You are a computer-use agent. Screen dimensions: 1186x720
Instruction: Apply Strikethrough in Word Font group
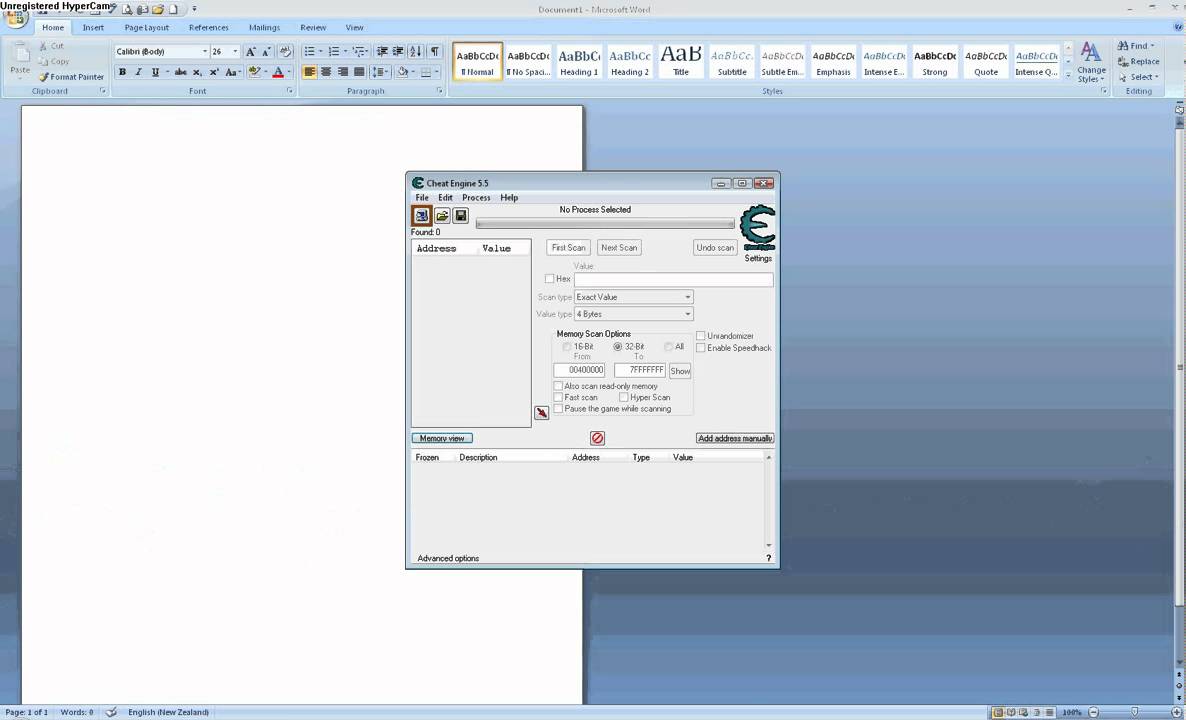coord(180,72)
